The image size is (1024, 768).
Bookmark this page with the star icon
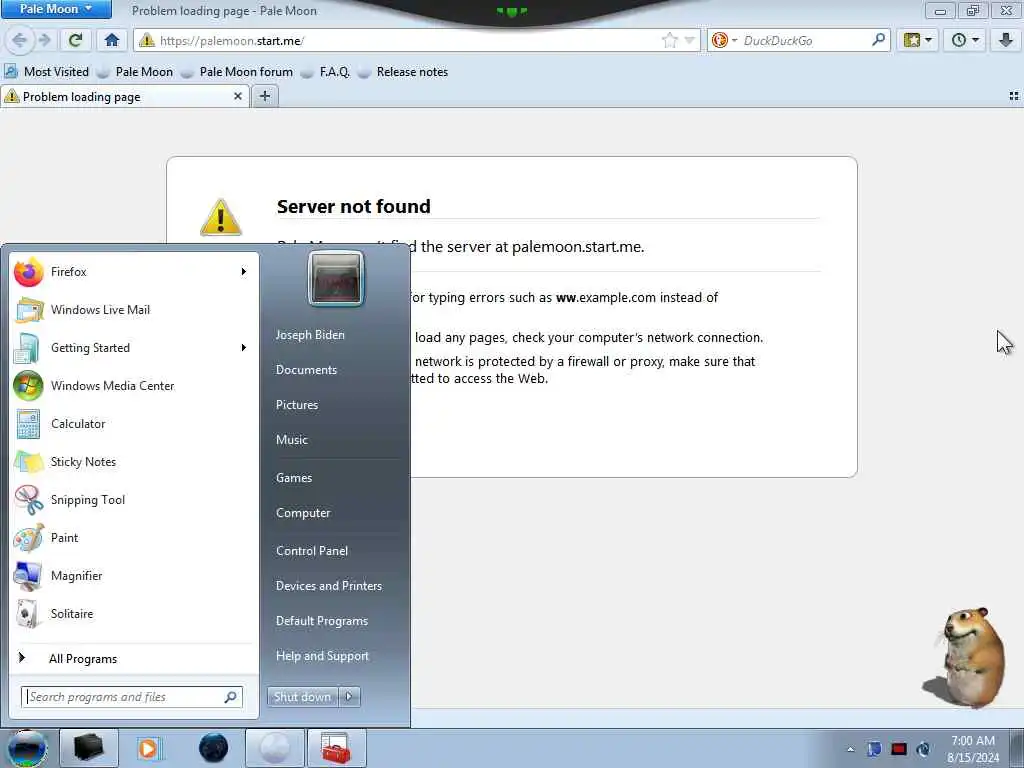[x=669, y=40]
